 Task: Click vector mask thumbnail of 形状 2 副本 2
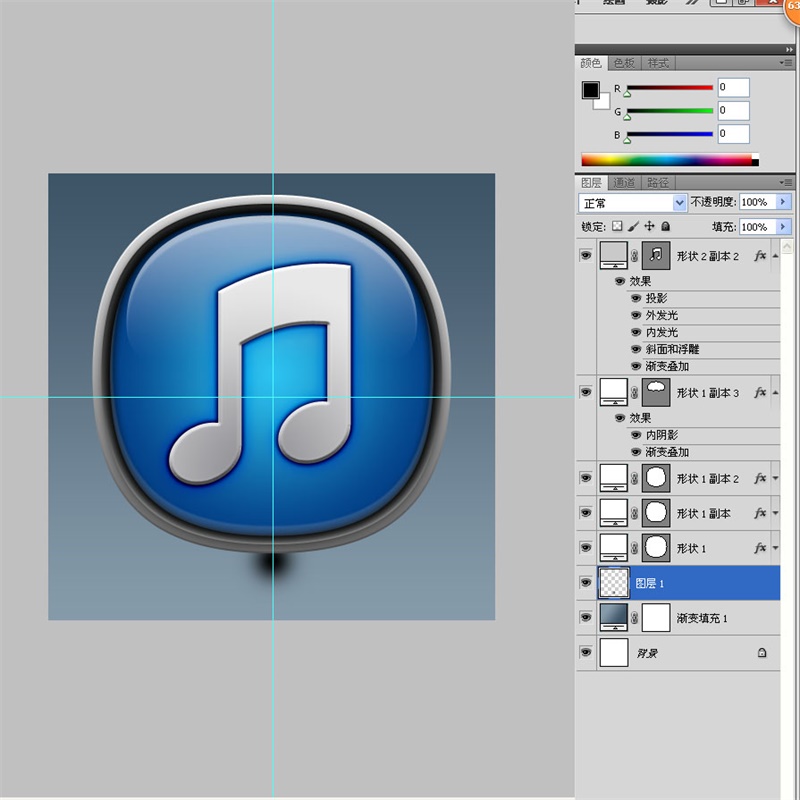655,256
